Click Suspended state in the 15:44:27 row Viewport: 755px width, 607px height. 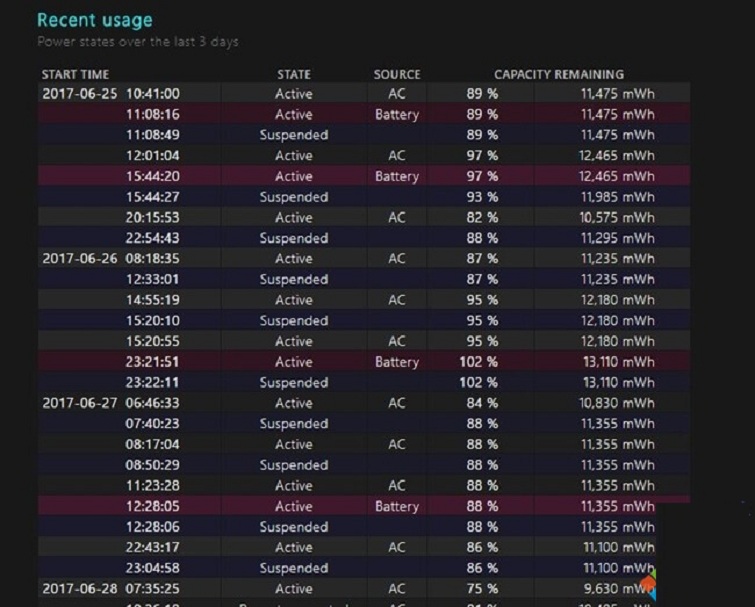tap(294, 197)
